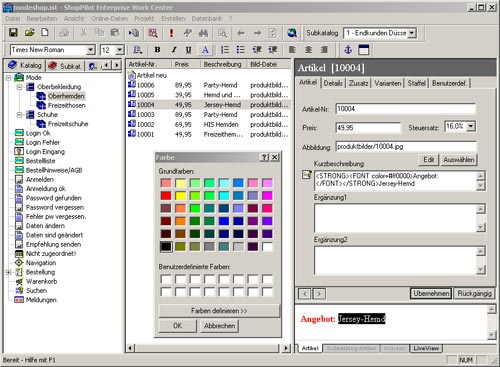500x367 pixels.
Task: Collapse the Oberbekleidung tree node
Action: pos(20,87)
